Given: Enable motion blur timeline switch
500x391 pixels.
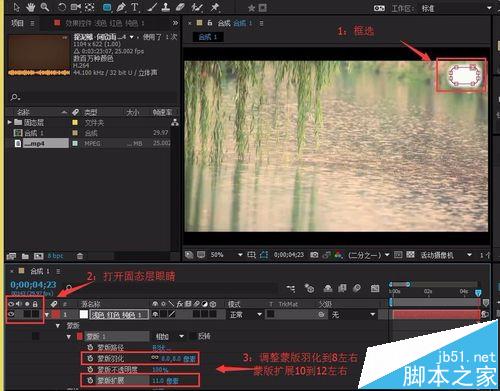Looking at the screenshot, I should tap(357, 288).
